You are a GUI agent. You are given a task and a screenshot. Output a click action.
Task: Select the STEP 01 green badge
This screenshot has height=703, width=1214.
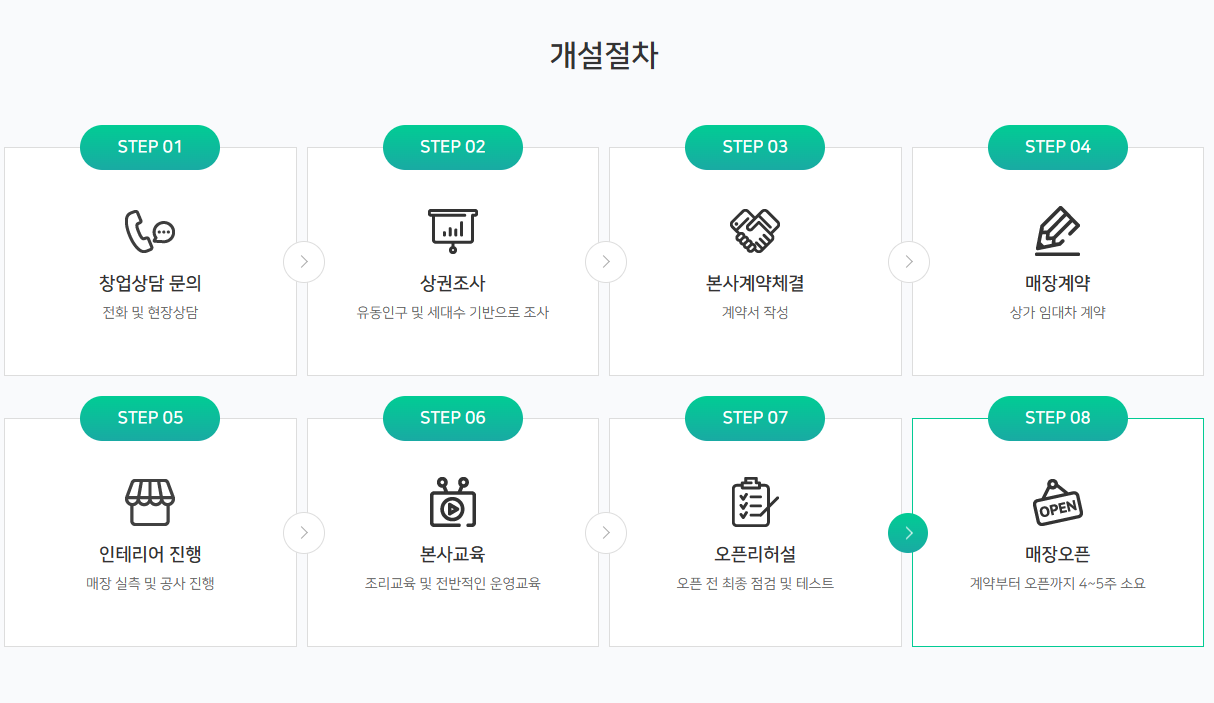click(x=150, y=147)
